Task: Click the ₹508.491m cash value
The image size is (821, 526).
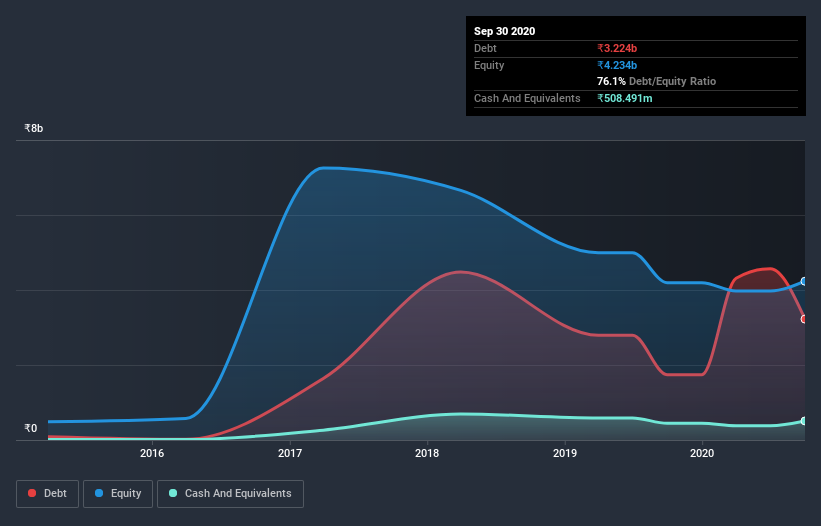Action: pyautogui.click(x=625, y=98)
